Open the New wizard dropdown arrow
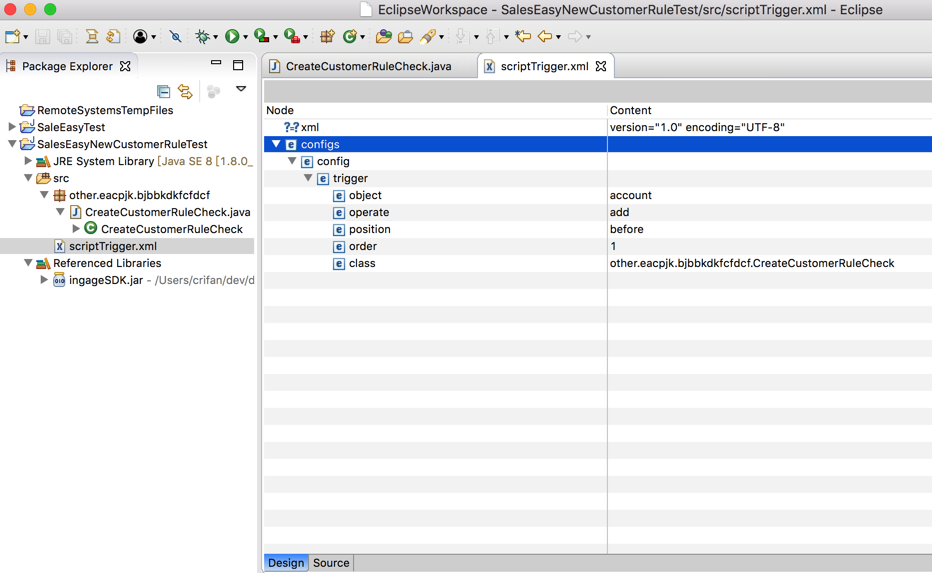 [x=26, y=37]
